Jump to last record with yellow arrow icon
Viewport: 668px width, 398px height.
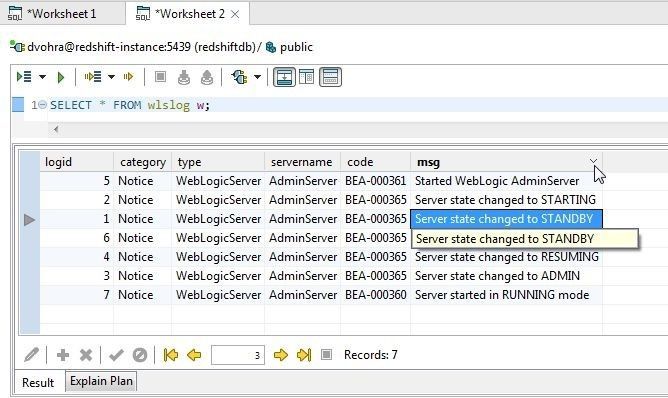(304, 355)
